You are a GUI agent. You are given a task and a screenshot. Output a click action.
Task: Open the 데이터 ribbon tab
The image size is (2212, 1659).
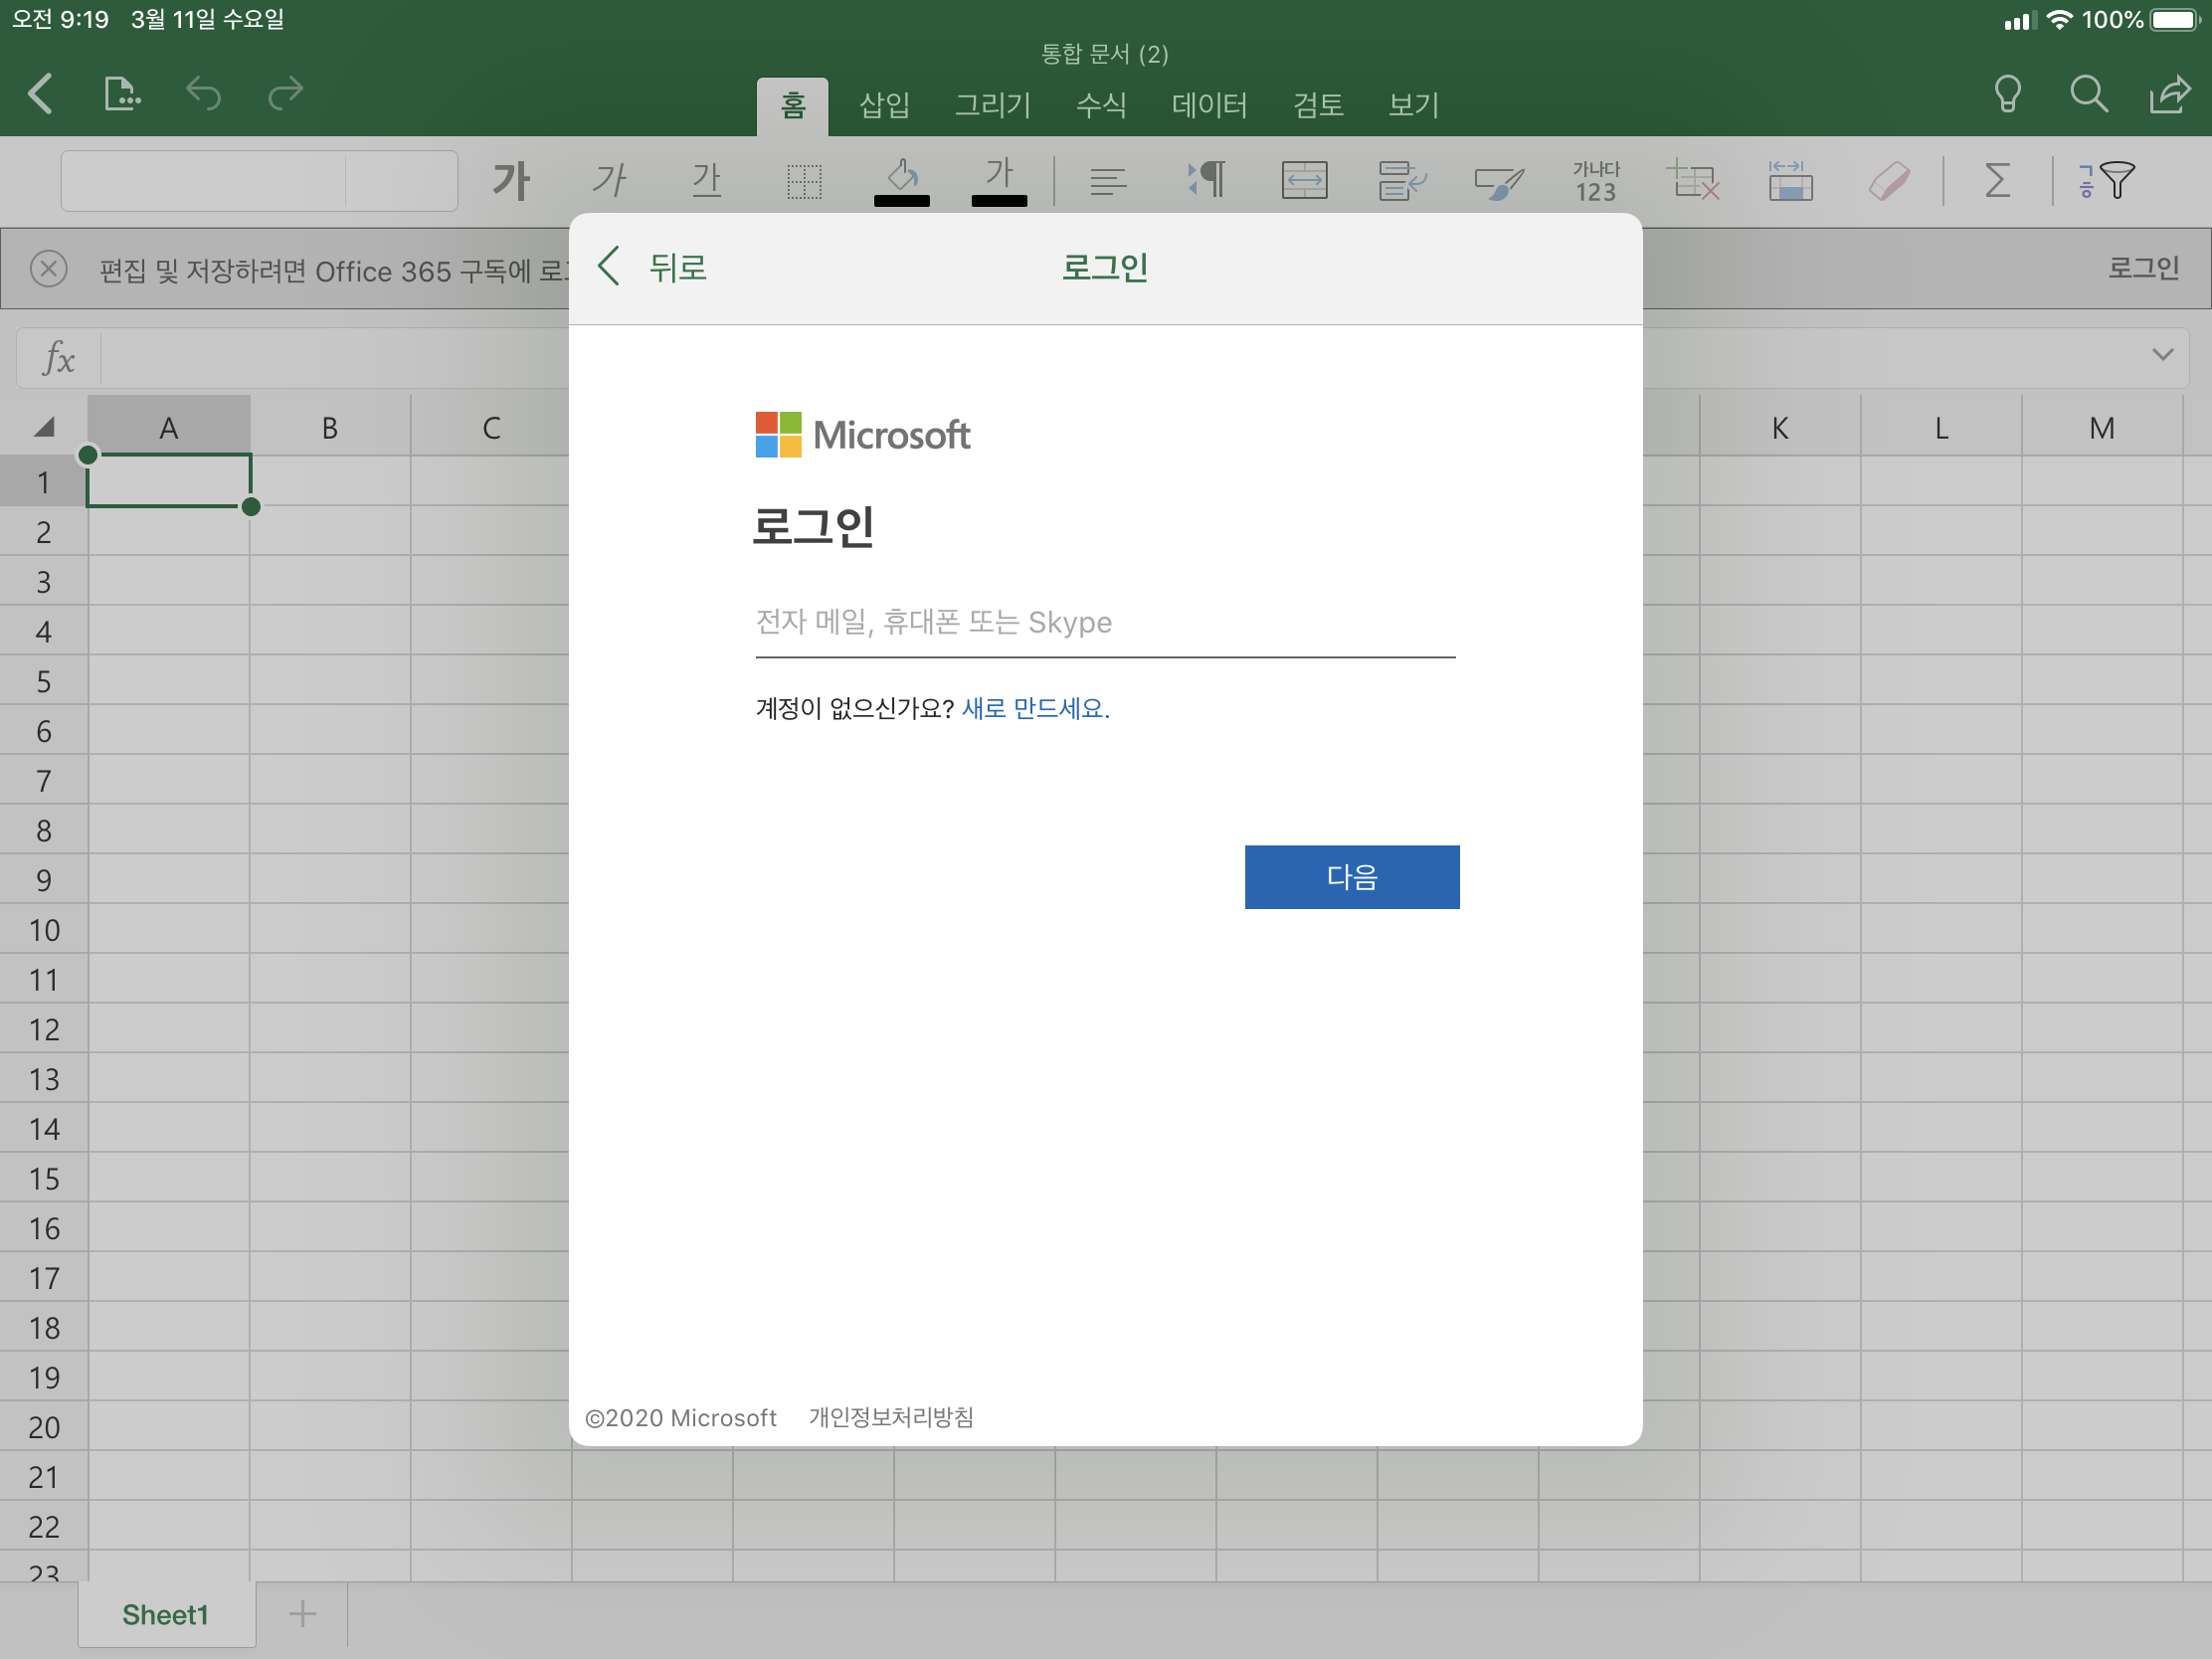(x=1209, y=105)
